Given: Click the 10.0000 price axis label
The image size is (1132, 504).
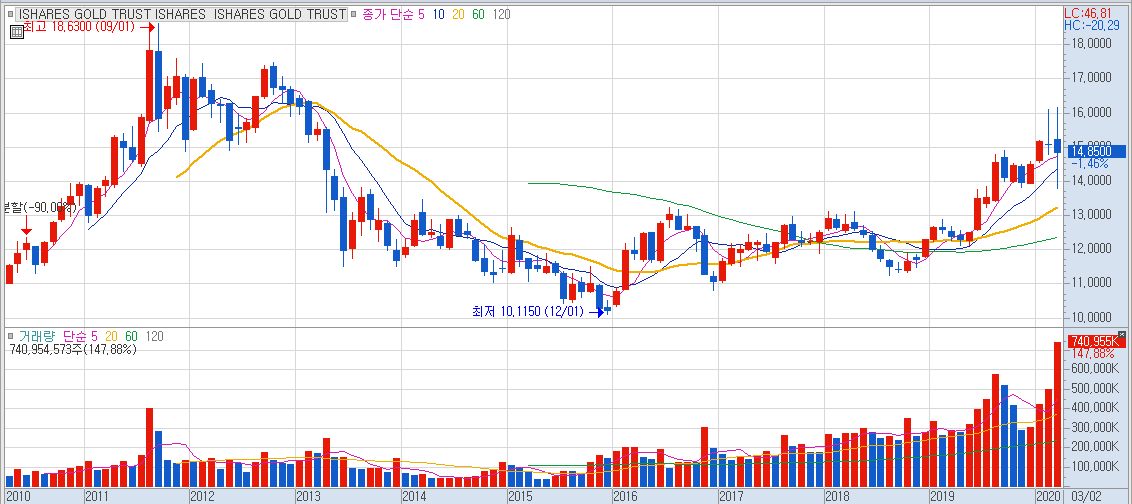Looking at the screenshot, I should click(x=1092, y=318).
